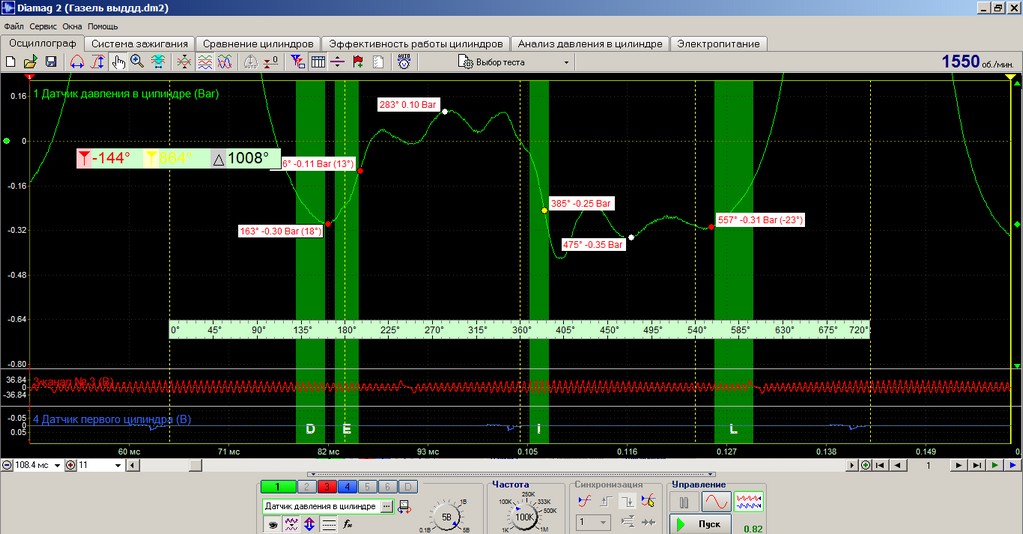Select the horizontal measurement arc tool
The height and width of the screenshot is (534, 1023).
77,62
